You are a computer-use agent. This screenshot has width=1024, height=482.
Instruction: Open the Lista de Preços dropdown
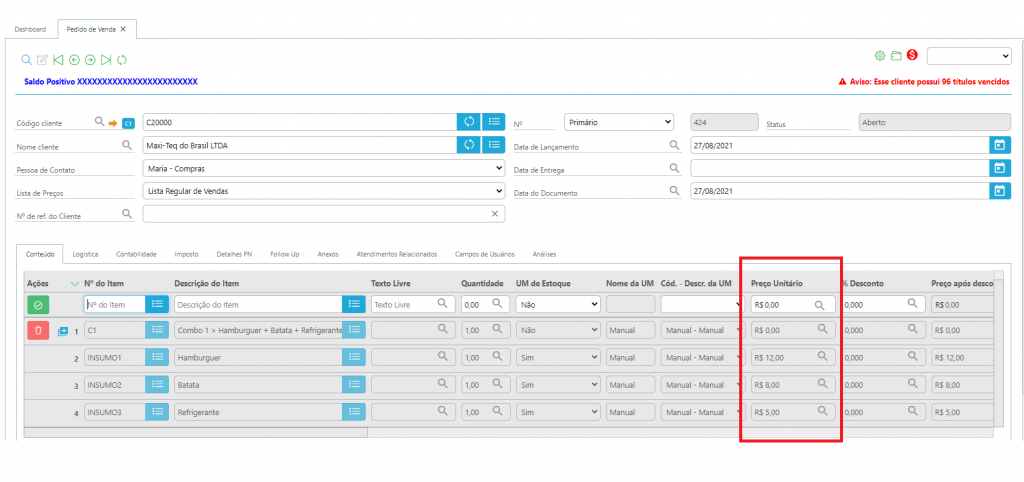[323, 191]
